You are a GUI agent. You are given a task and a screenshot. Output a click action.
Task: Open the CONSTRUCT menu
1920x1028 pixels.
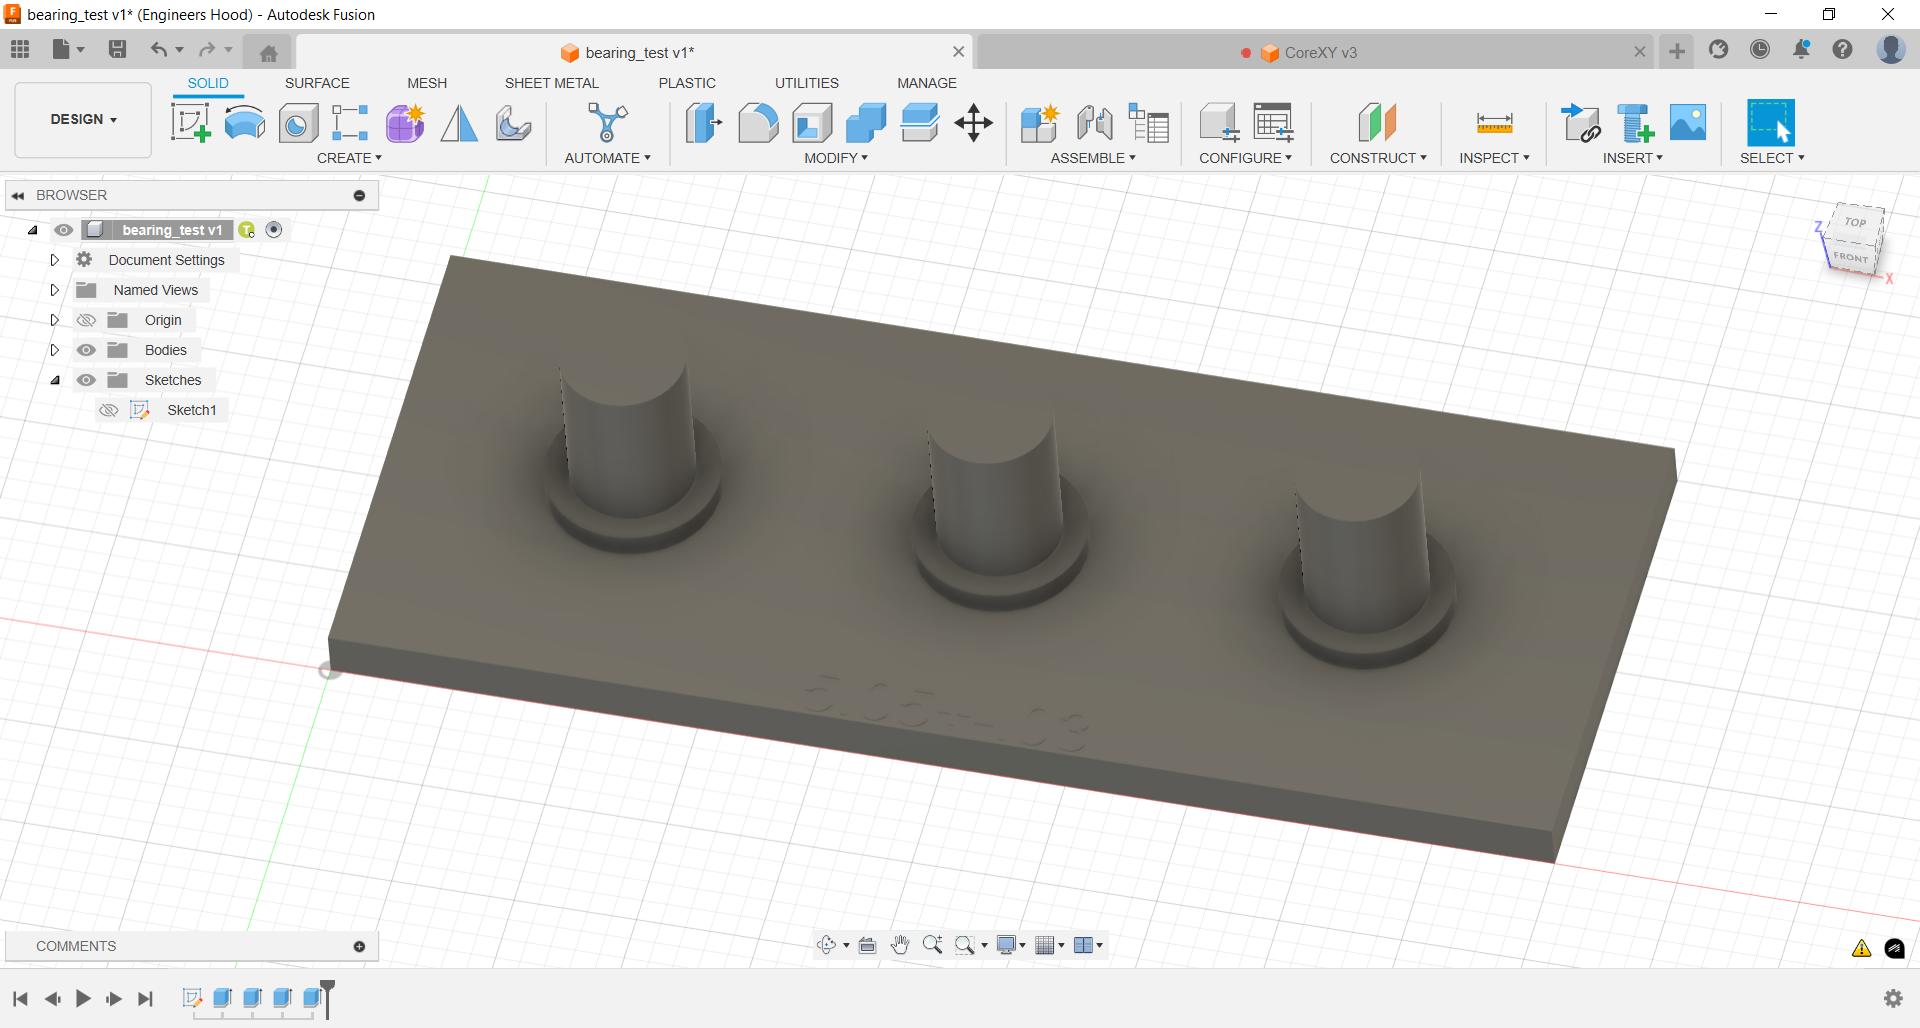point(1377,158)
